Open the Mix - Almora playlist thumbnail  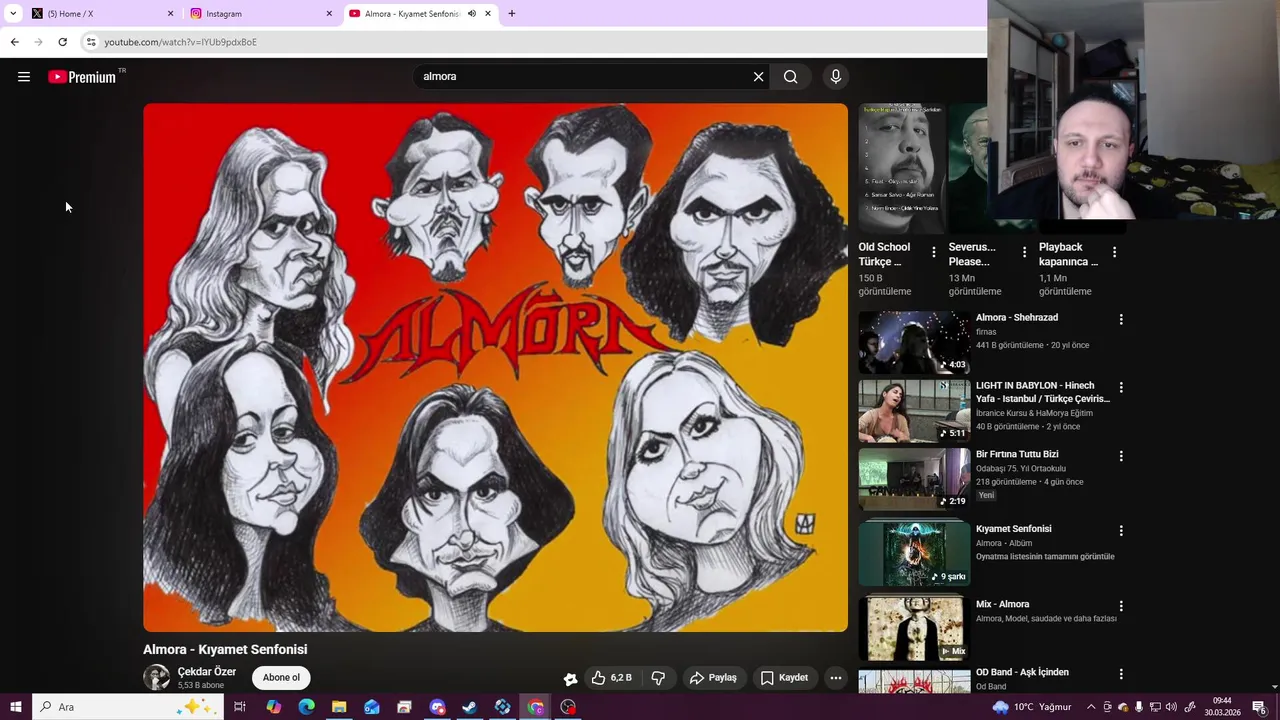coord(914,628)
